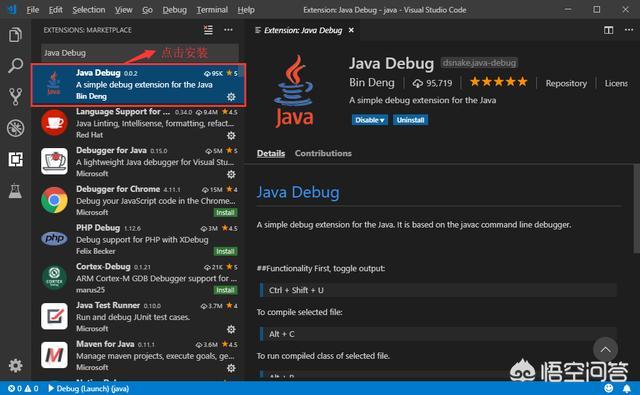This screenshot has width=640, height=395.
Task: Click Debugger for Java gear icon
Action: 231,174
